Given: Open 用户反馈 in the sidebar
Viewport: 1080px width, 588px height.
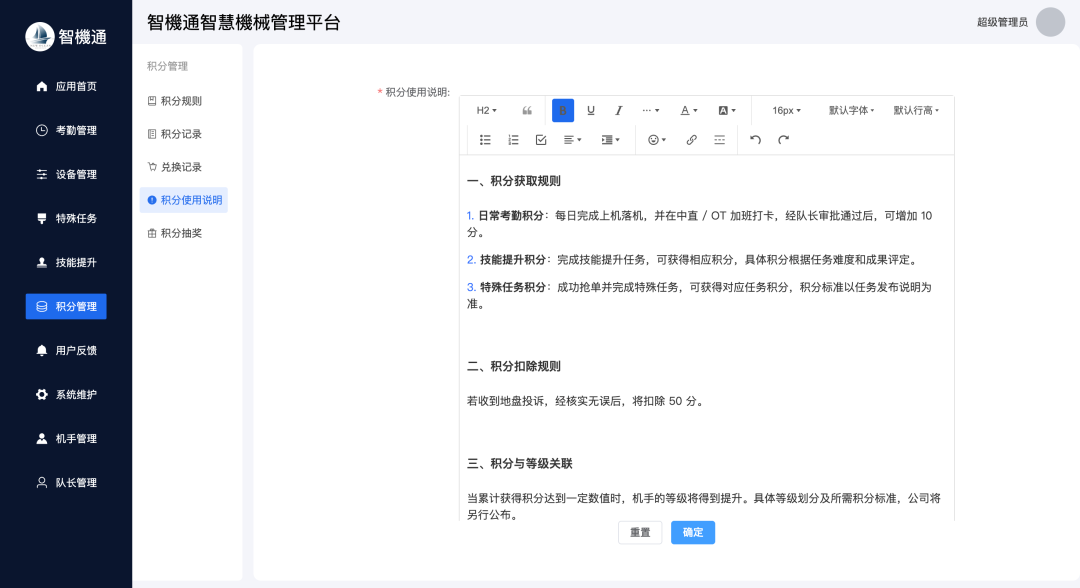Looking at the screenshot, I should point(66,350).
